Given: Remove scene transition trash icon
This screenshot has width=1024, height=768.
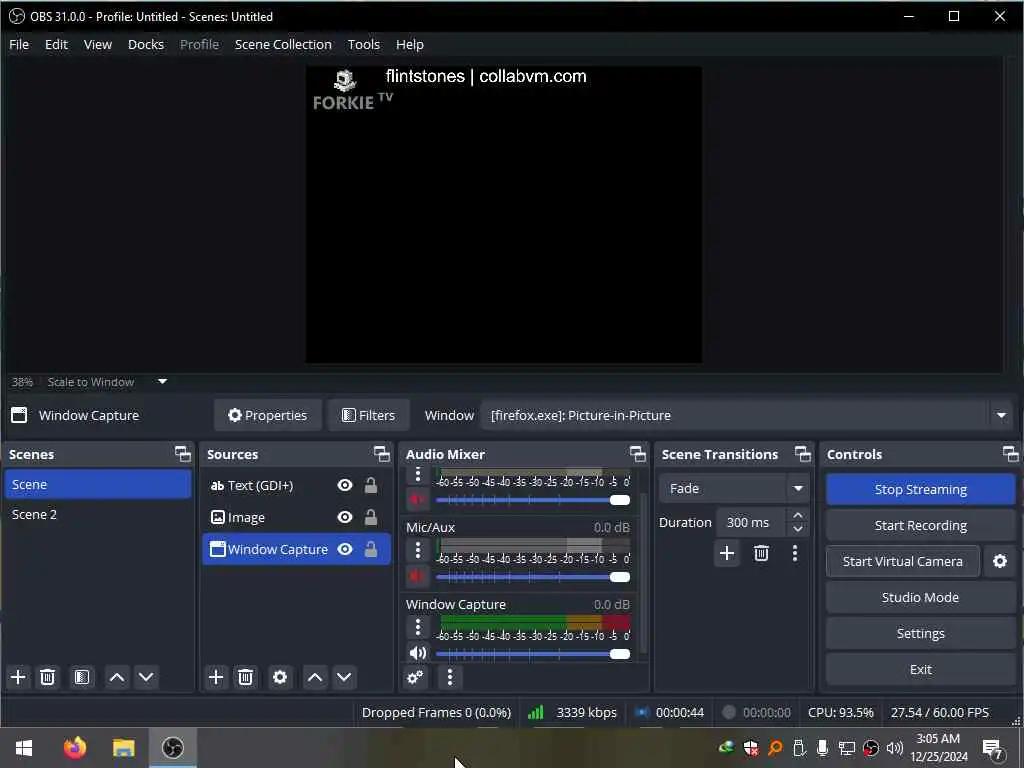Looking at the screenshot, I should pos(761,553).
